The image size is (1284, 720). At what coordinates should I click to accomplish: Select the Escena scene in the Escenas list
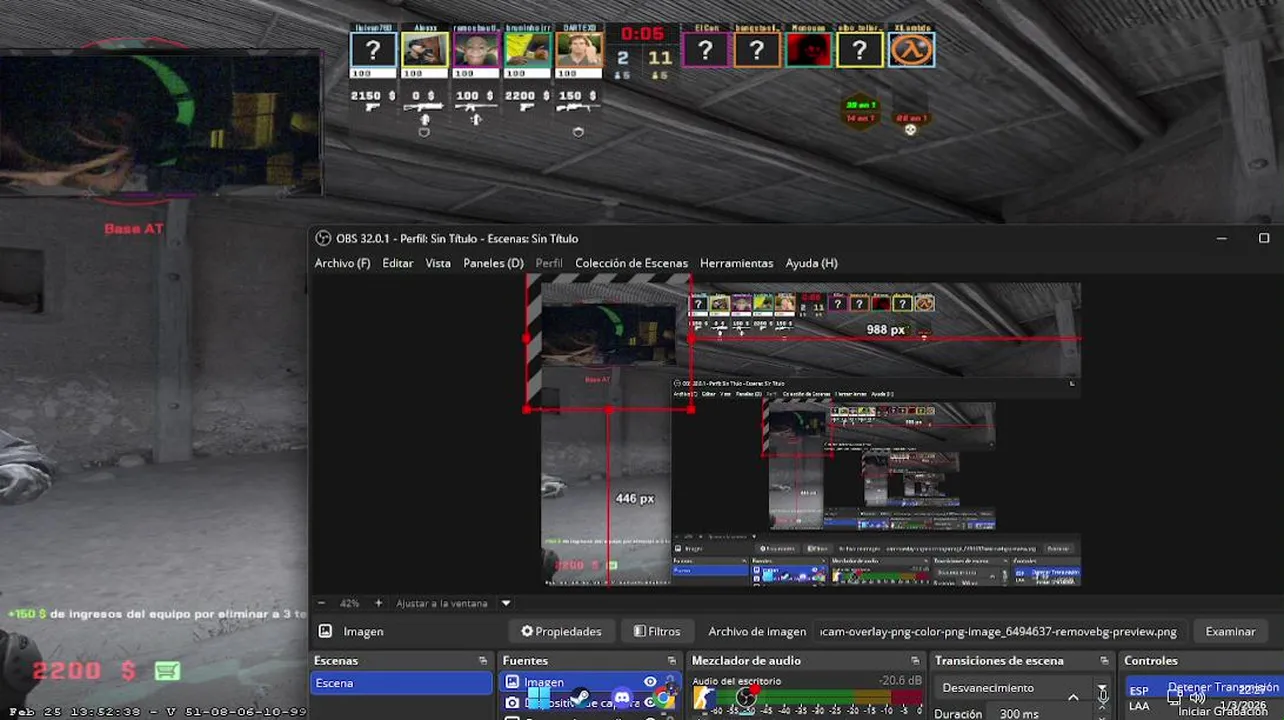tap(400, 683)
